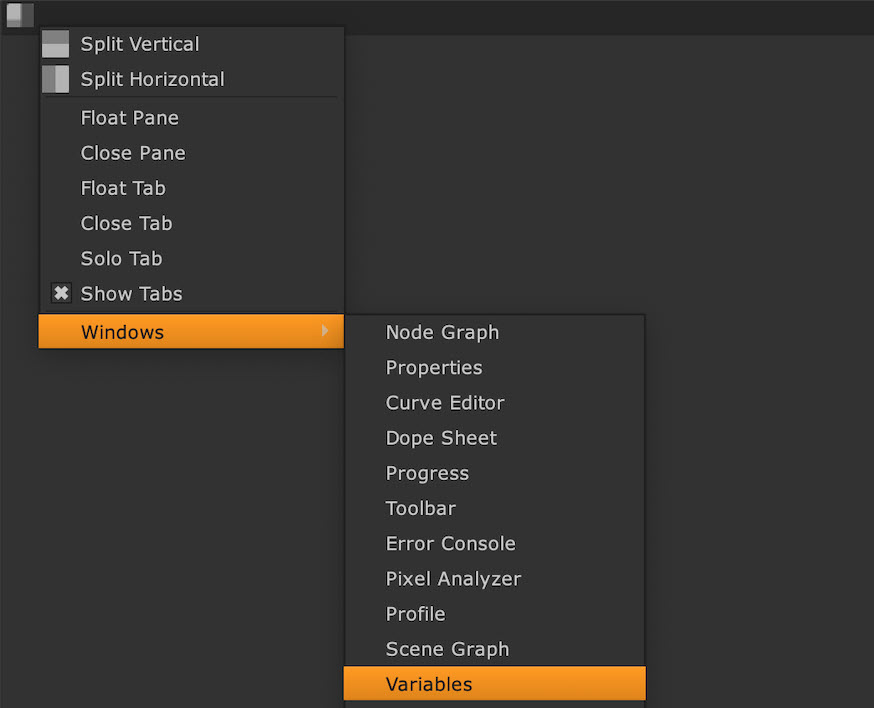Click the Split Vertical icon
Screen dimensions: 874x708
click(x=56, y=44)
